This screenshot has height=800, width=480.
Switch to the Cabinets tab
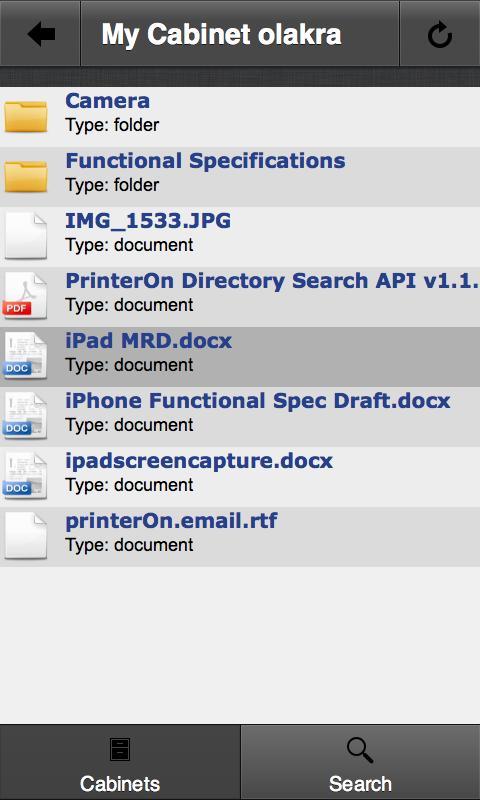pyautogui.click(x=120, y=762)
